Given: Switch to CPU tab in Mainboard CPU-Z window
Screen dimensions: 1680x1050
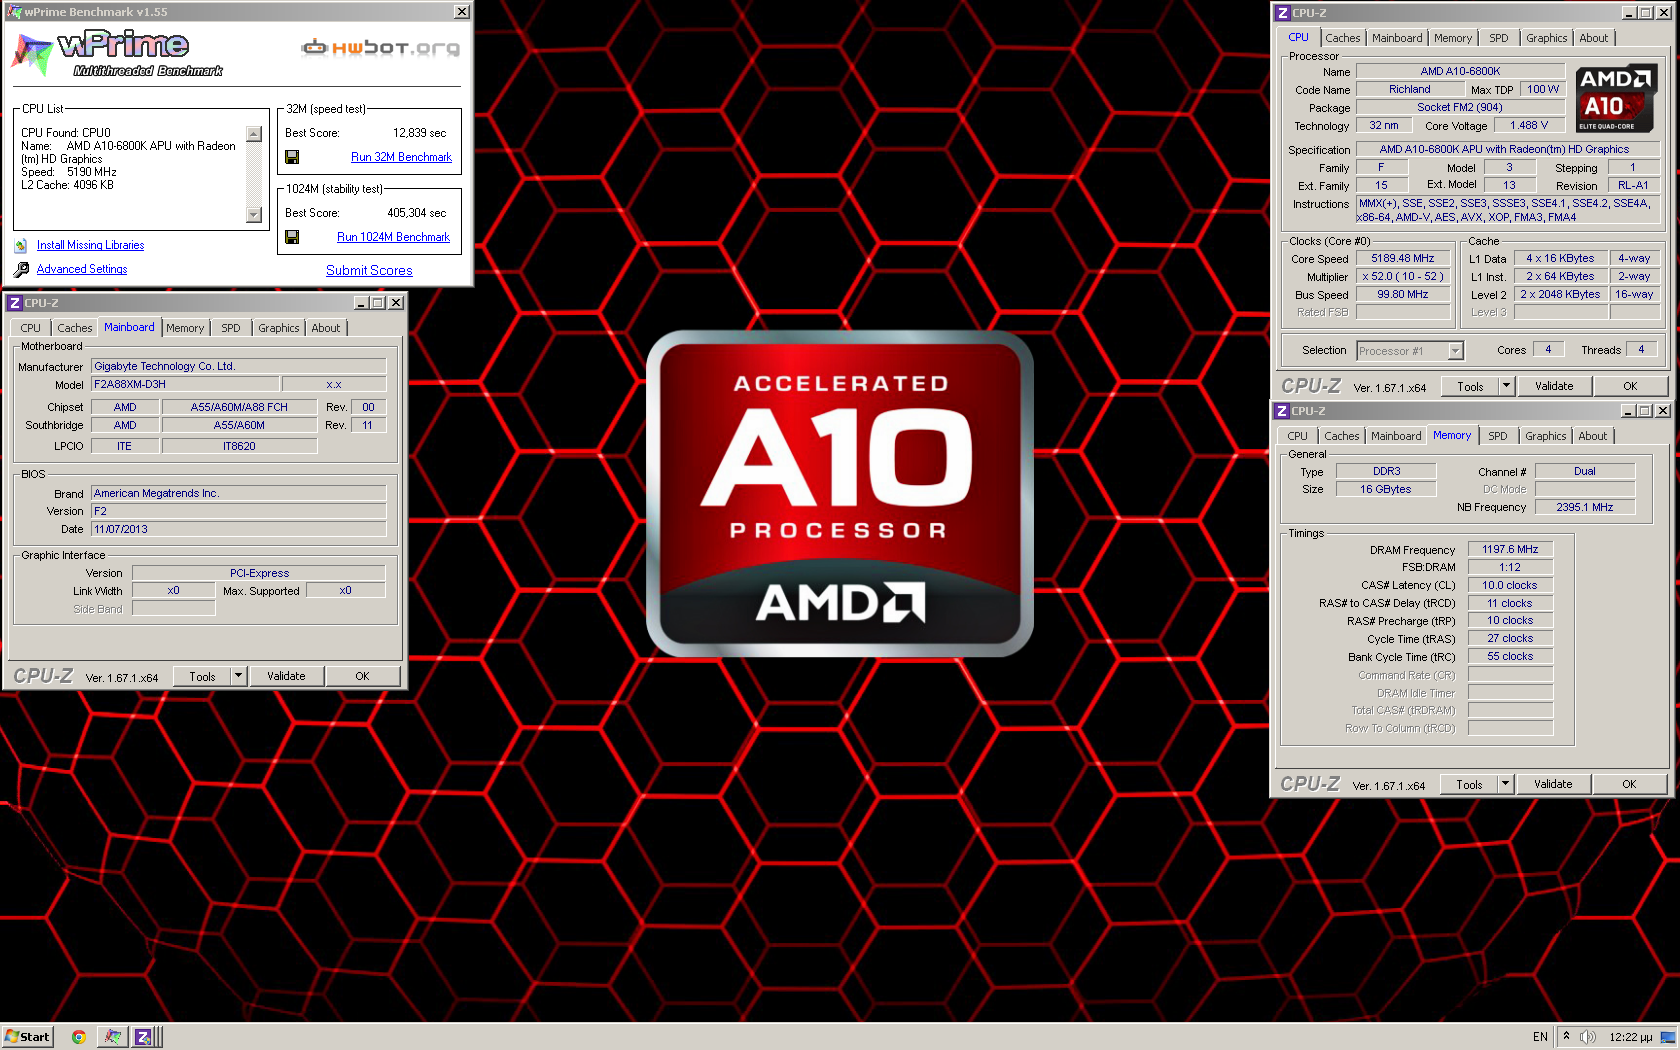Looking at the screenshot, I should pyautogui.click(x=31, y=328).
